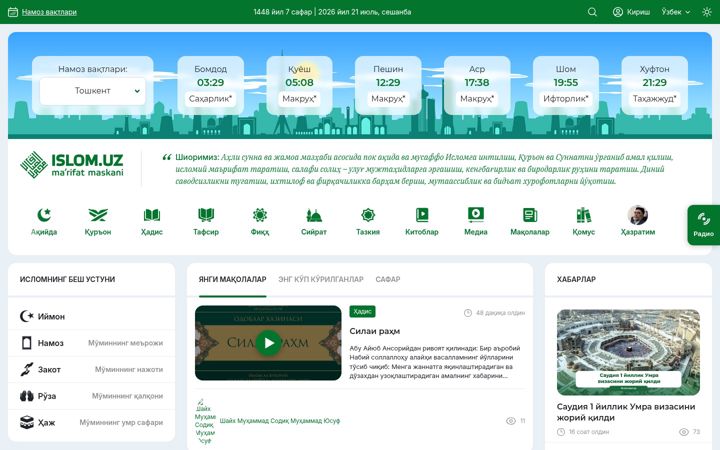Click the user profile icon beside Кириш
This screenshot has width=720, height=450.
pyautogui.click(x=618, y=12)
